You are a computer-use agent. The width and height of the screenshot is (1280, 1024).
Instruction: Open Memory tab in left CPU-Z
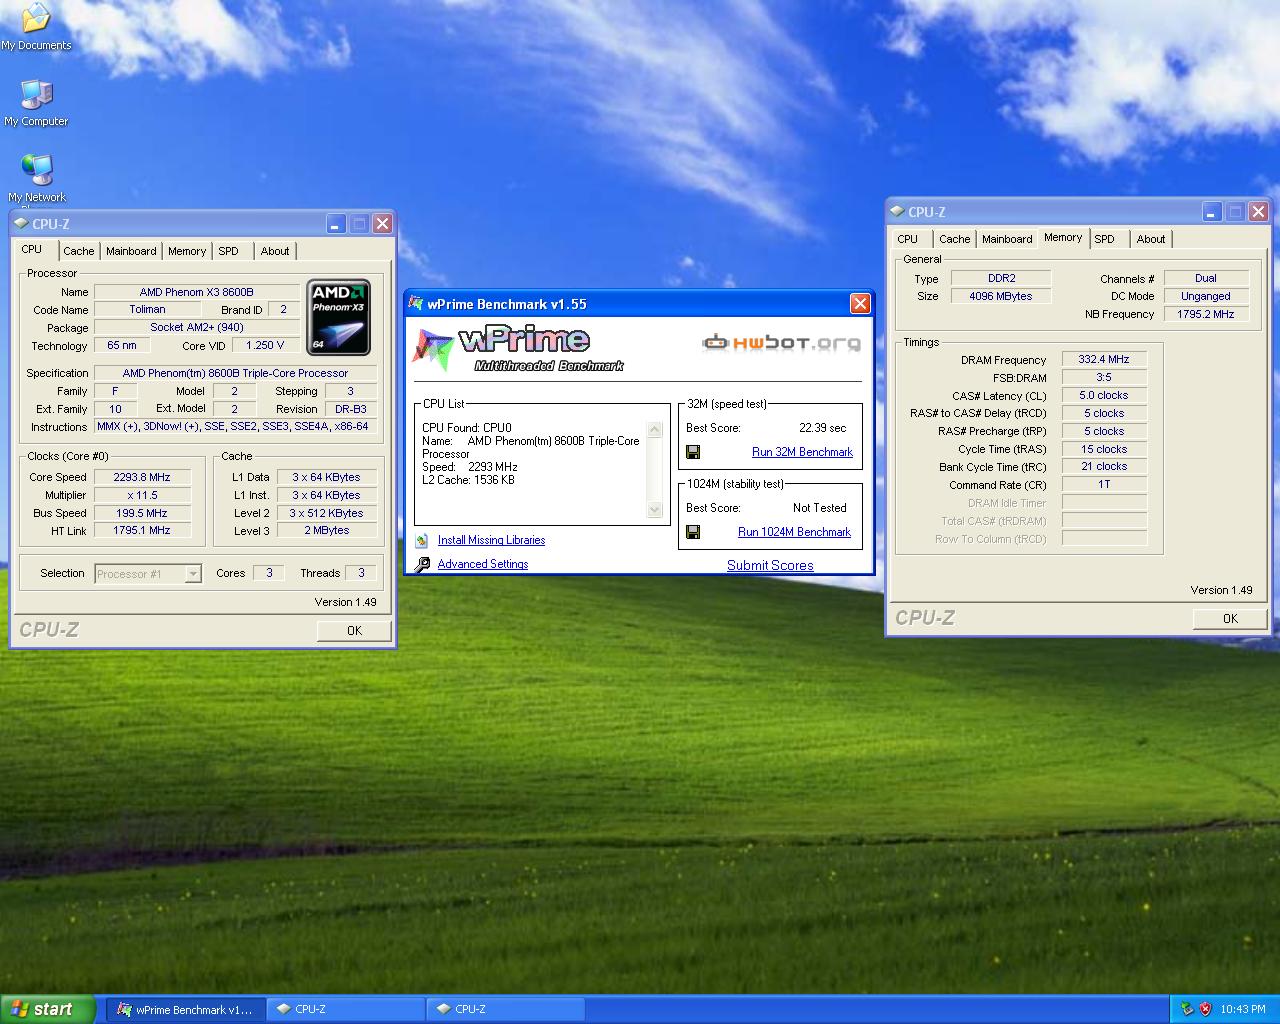coord(187,251)
